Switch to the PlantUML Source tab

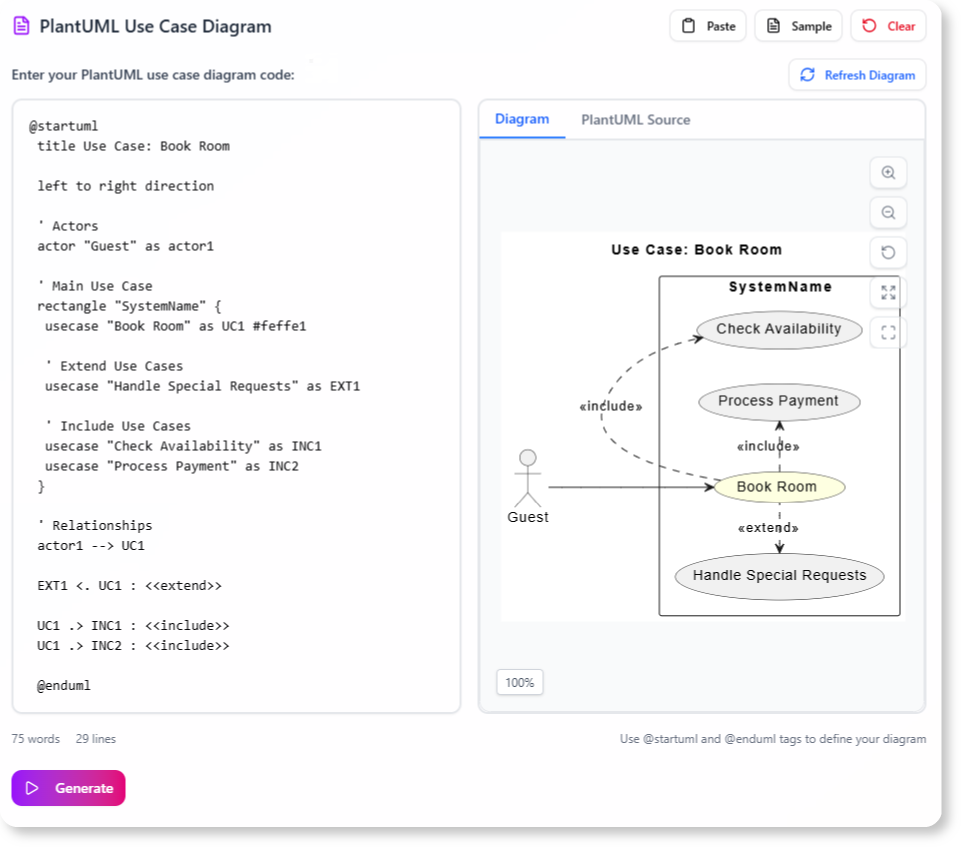coord(635,119)
